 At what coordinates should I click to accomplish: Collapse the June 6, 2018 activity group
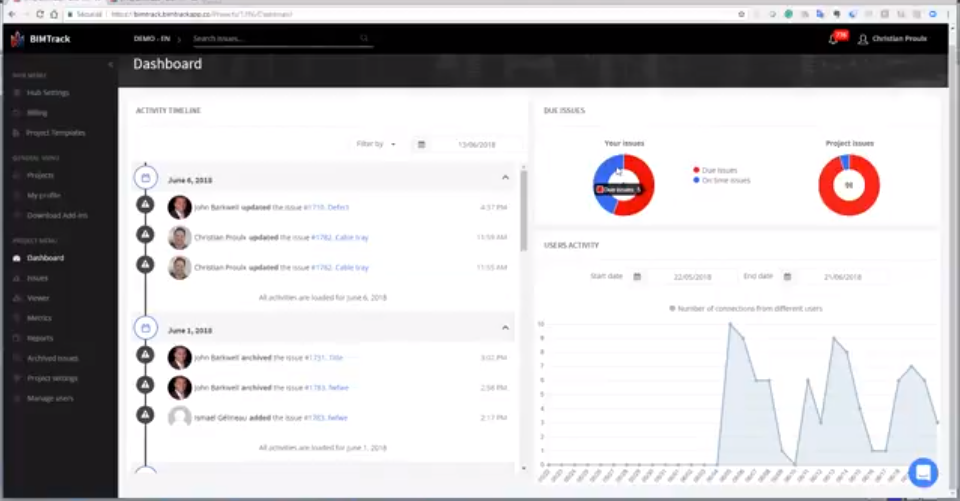(505, 178)
